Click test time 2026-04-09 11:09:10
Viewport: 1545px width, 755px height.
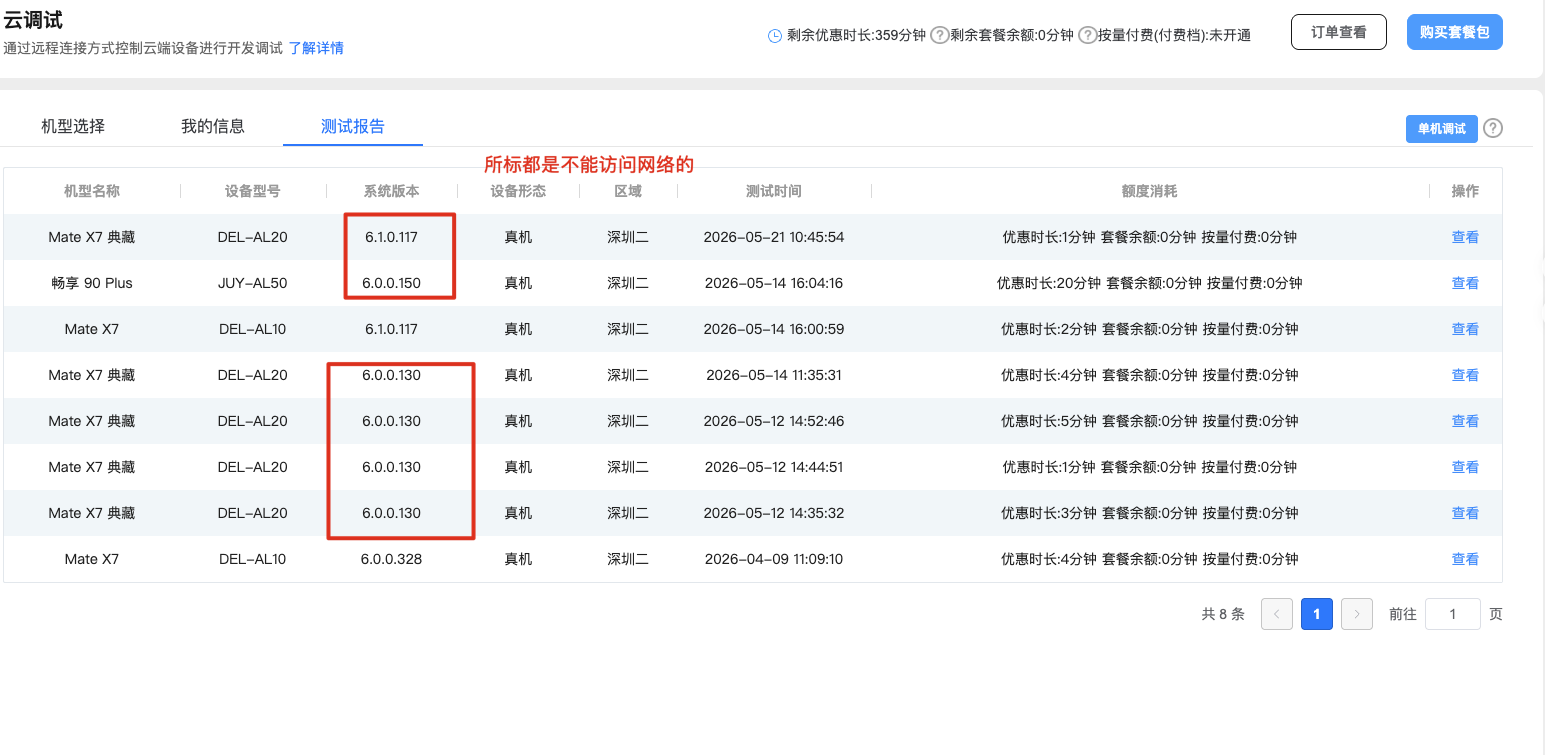pyautogui.click(x=774, y=559)
